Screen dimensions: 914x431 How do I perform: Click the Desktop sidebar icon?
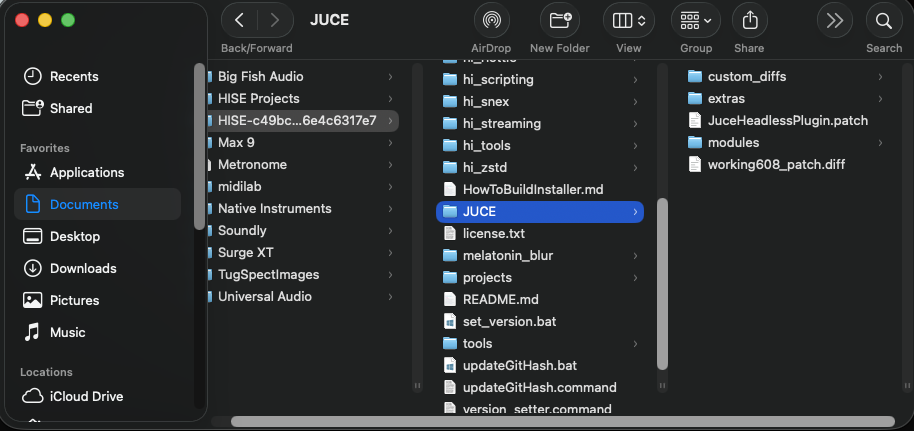pyautogui.click(x=33, y=236)
